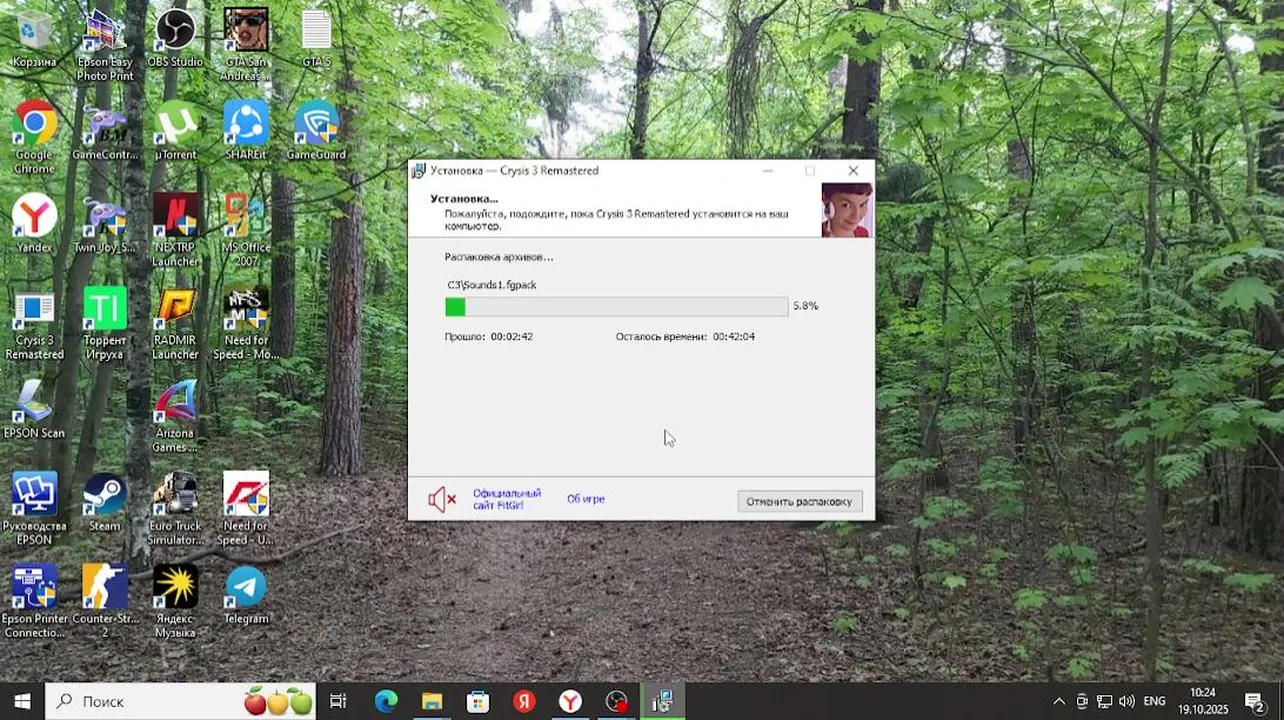Open GTA San Andreas desktop shortcut

click(246, 45)
